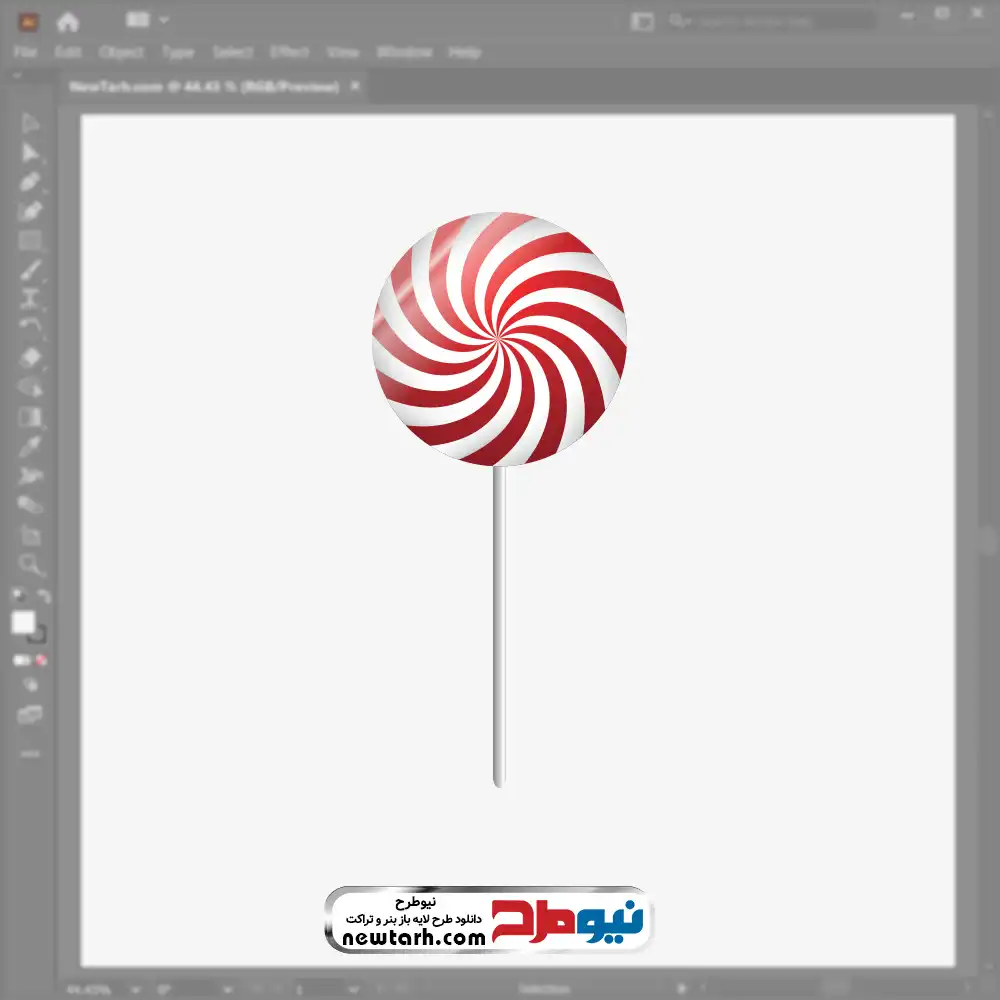Choose the Rectangle tool in toolbar
Screen dimensions: 1000x1000
(x=30, y=241)
